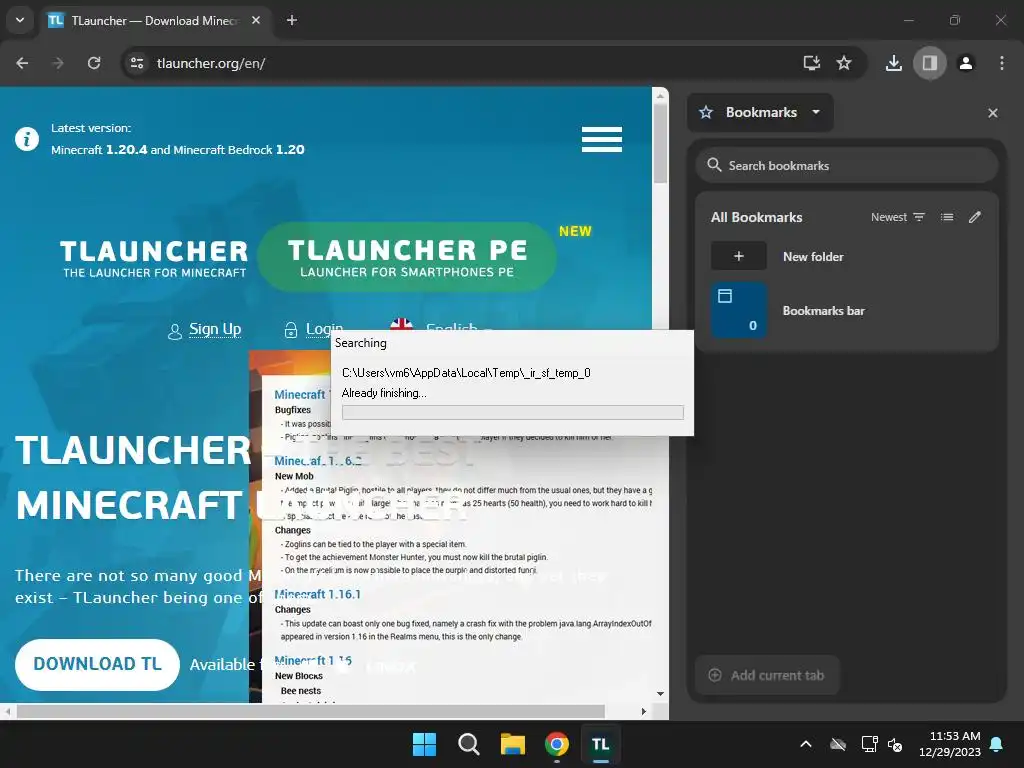Click scroll down arrow on page scrollbar
Screen dimensions: 1024x768
660,694
